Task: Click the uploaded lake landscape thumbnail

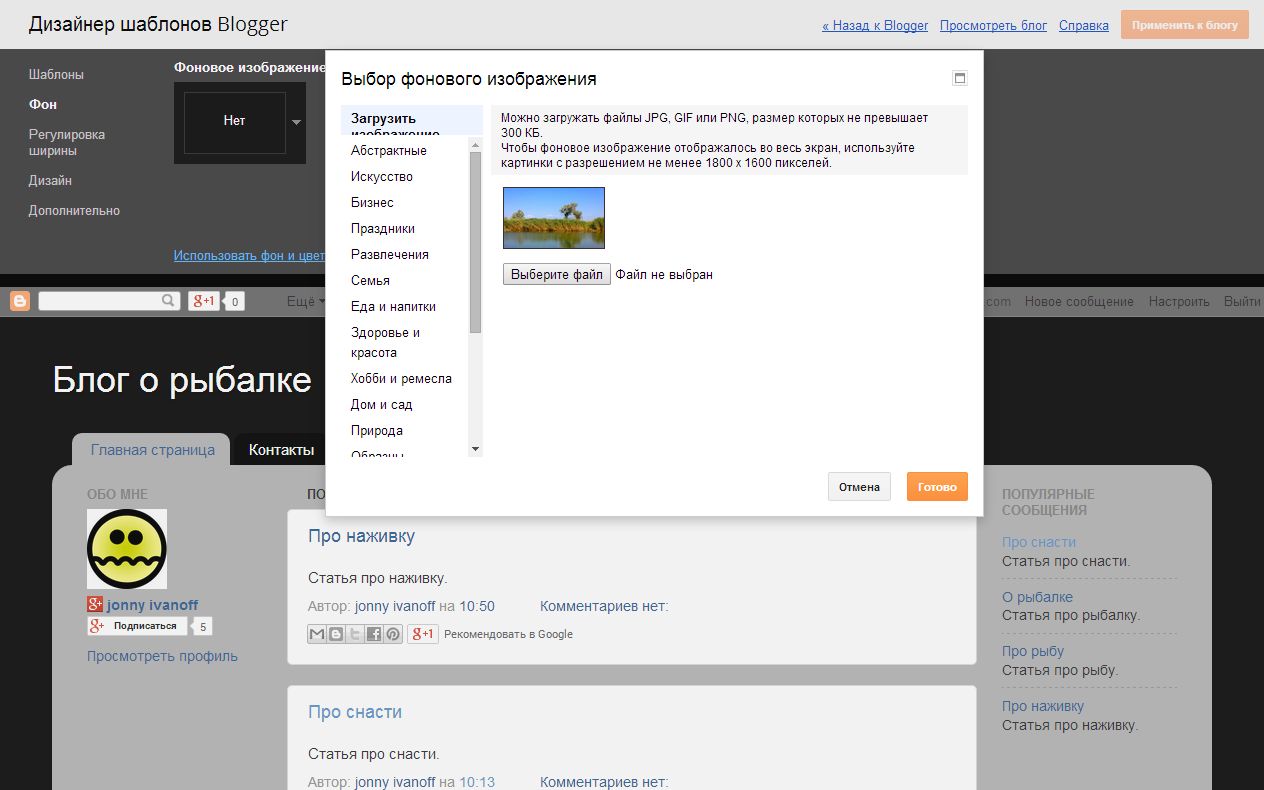Action: tap(554, 218)
